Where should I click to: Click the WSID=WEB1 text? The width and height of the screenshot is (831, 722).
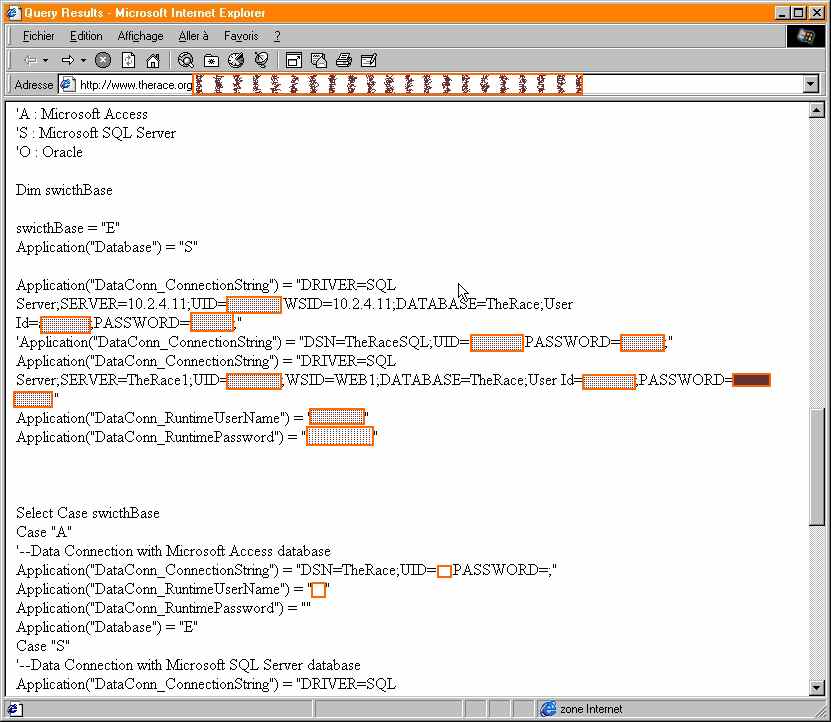pyautogui.click(x=331, y=381)
